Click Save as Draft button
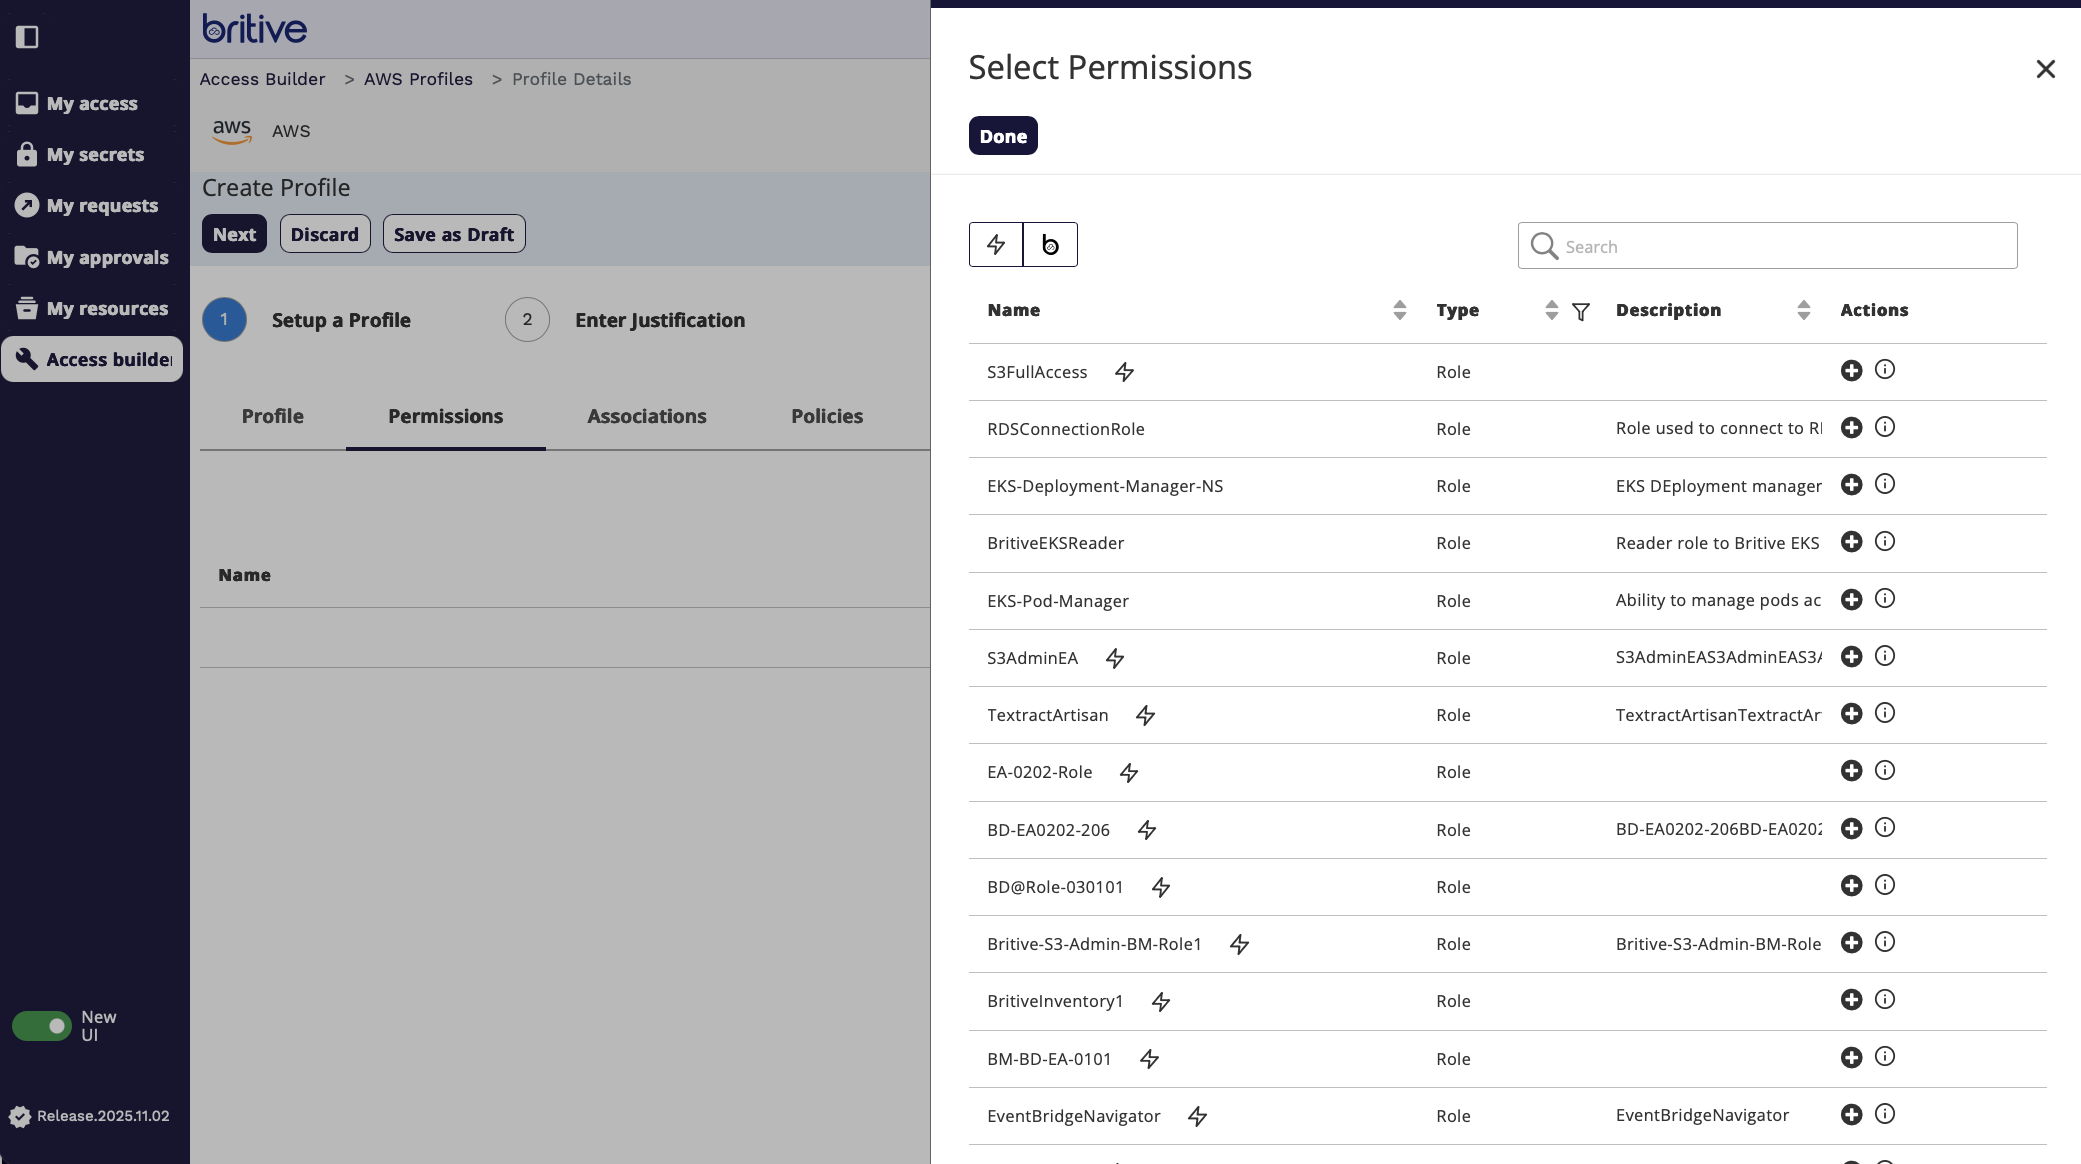2081x1164 pixels. click(x=453, y=235)
